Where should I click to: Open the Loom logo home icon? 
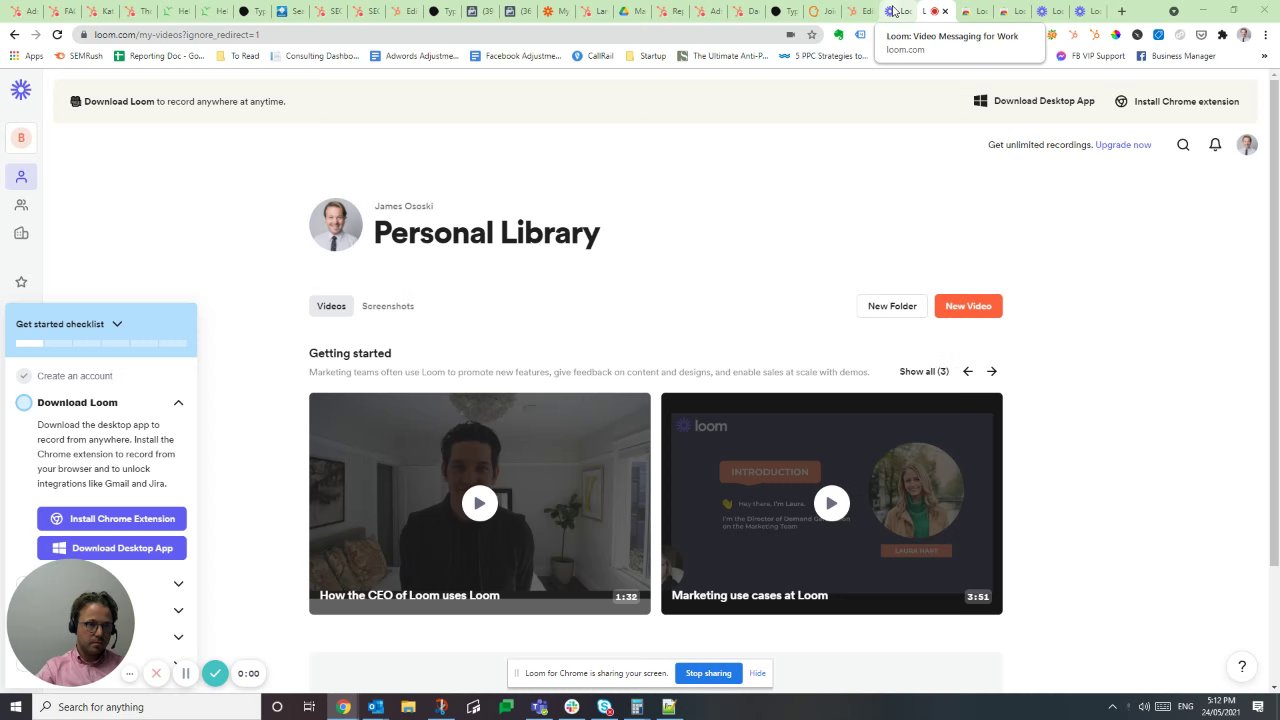[x=21, y=90]
